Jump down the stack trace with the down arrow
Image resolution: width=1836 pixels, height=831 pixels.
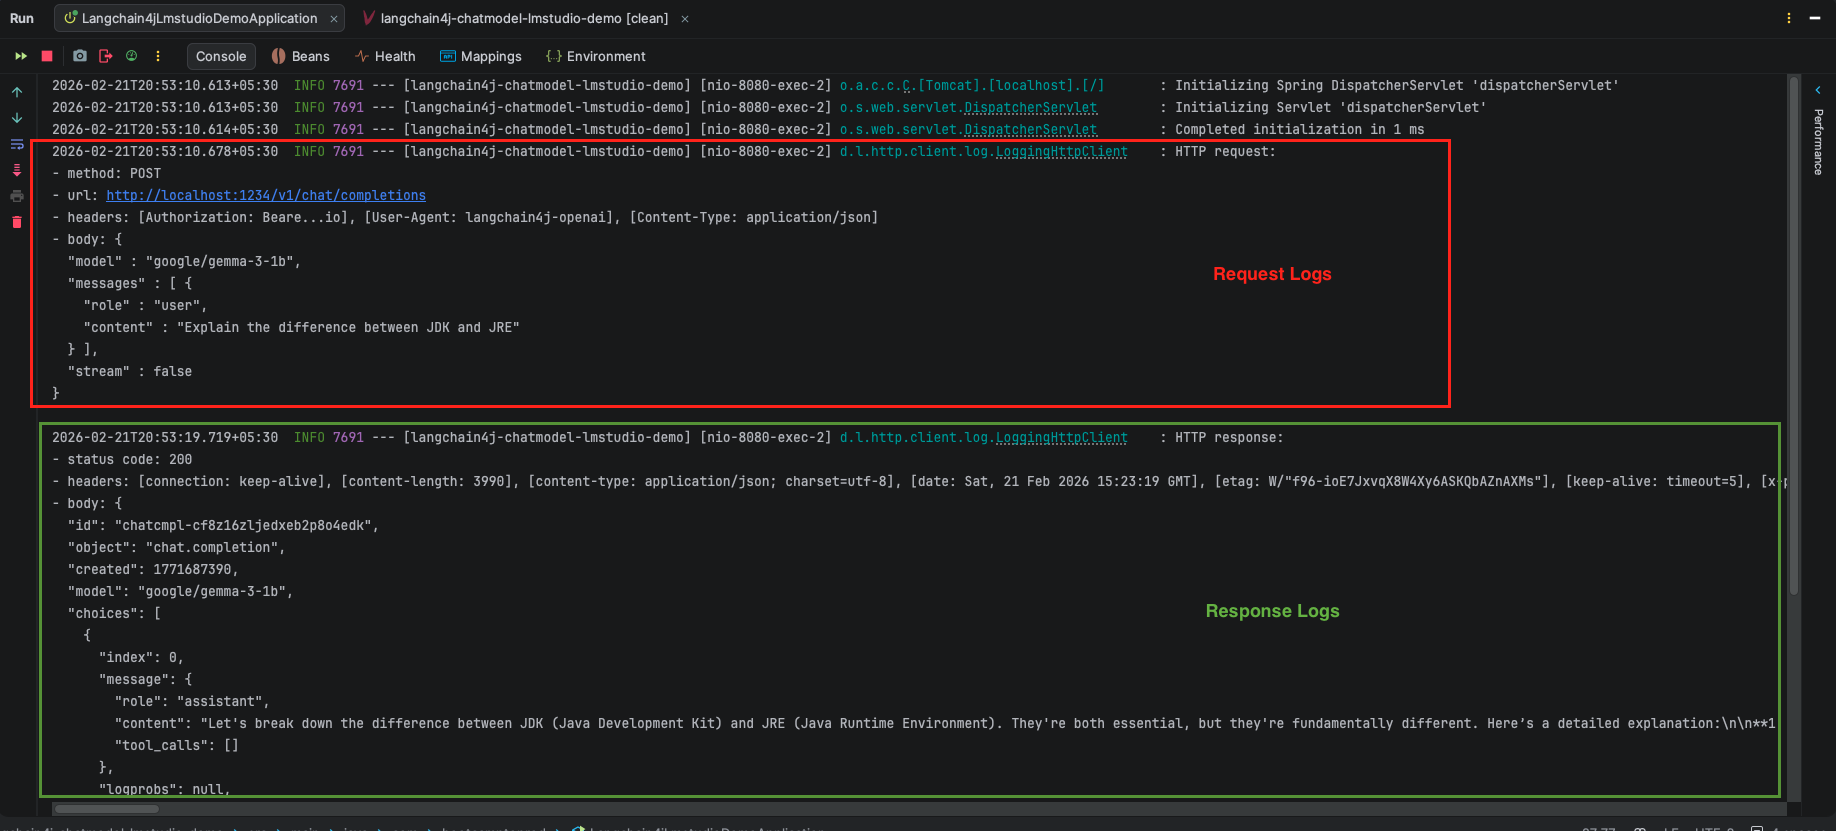[17, 118]
